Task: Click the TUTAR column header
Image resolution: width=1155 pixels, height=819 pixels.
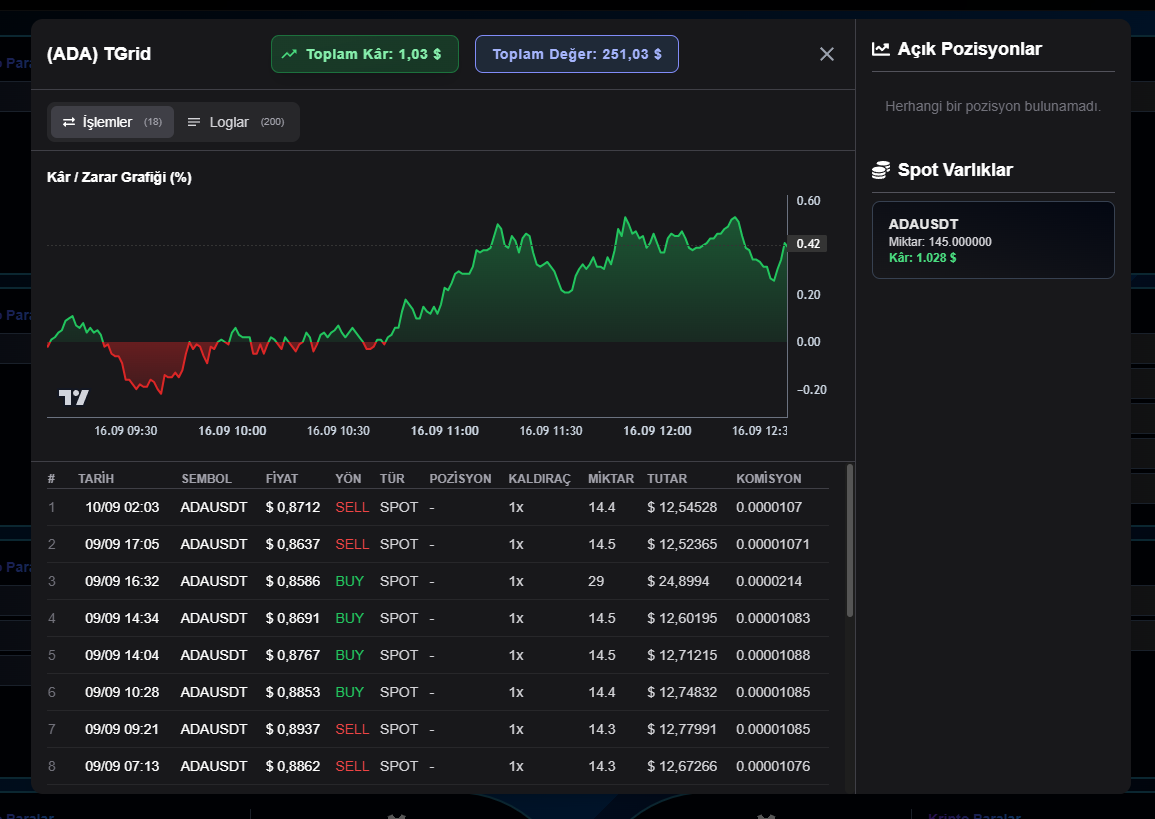Action: (667, 479)
